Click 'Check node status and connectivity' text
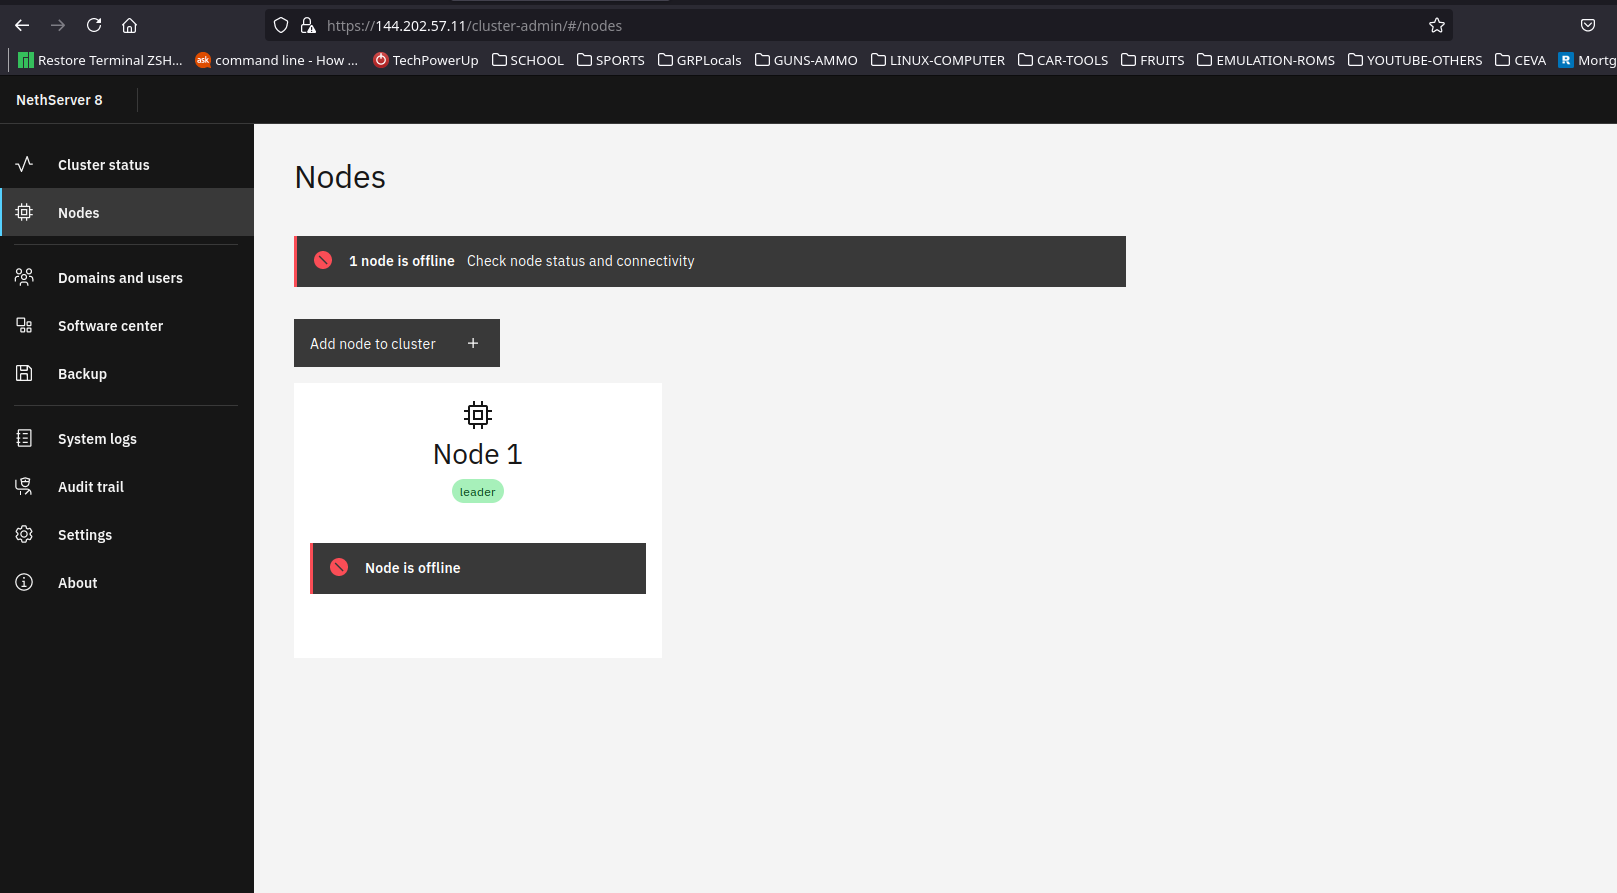1617x893 pixels. coord(580,260)
